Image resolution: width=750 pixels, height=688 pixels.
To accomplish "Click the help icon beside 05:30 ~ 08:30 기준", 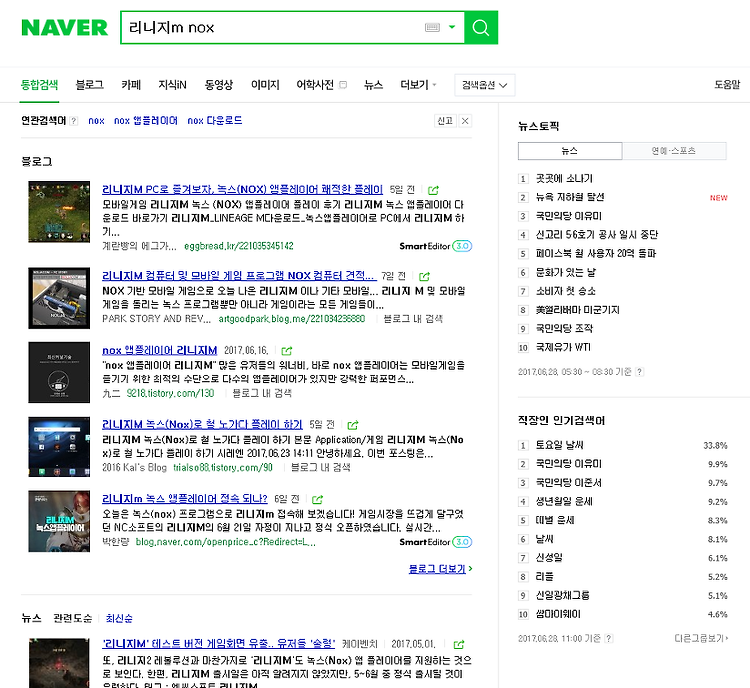I will coord(639,372).
